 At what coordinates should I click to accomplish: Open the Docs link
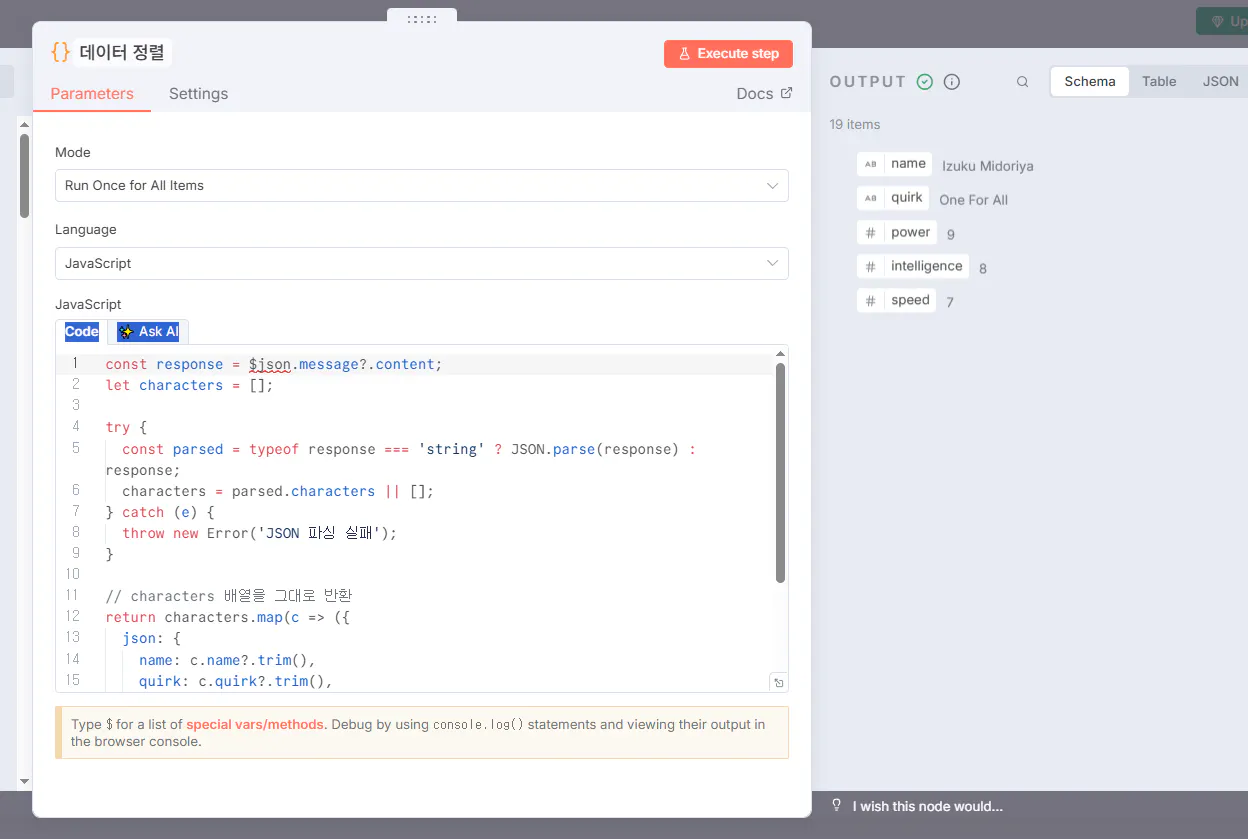click(x=764, y=94)
